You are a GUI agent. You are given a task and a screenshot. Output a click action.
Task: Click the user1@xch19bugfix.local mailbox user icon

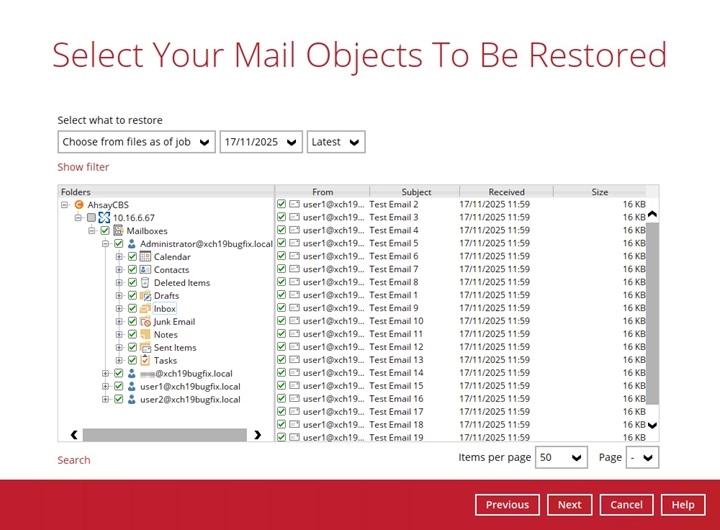tap(132, 386)
